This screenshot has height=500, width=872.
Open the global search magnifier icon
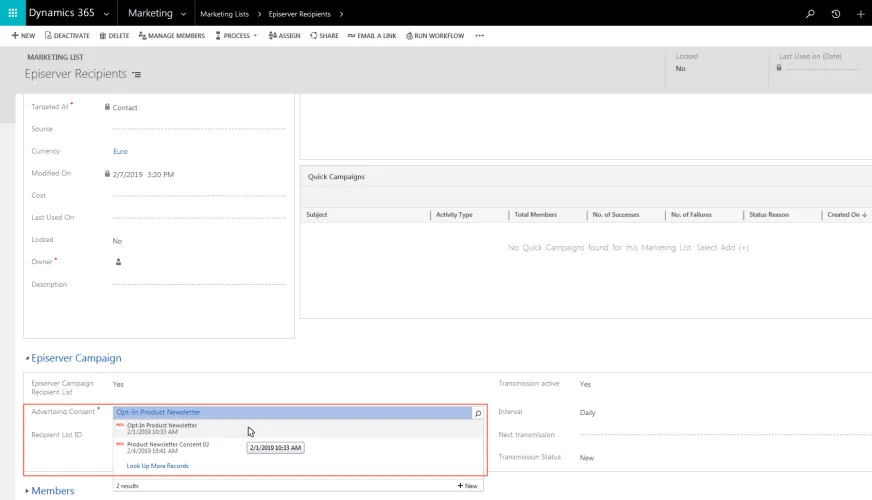click(x=810, y=14)
